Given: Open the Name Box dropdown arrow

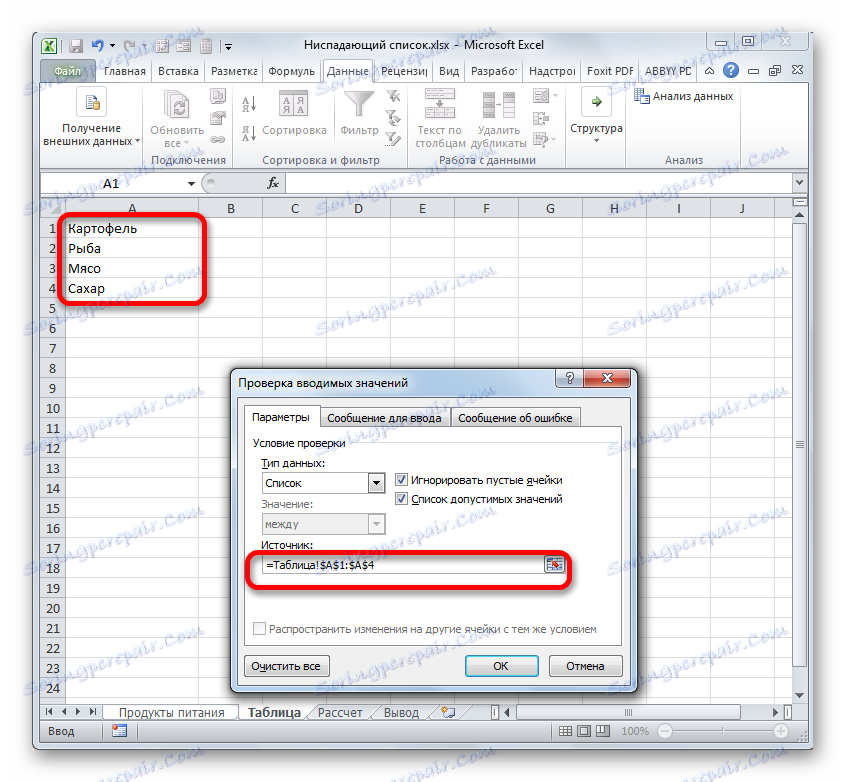Looking at the screenshot, I should 191,184.
